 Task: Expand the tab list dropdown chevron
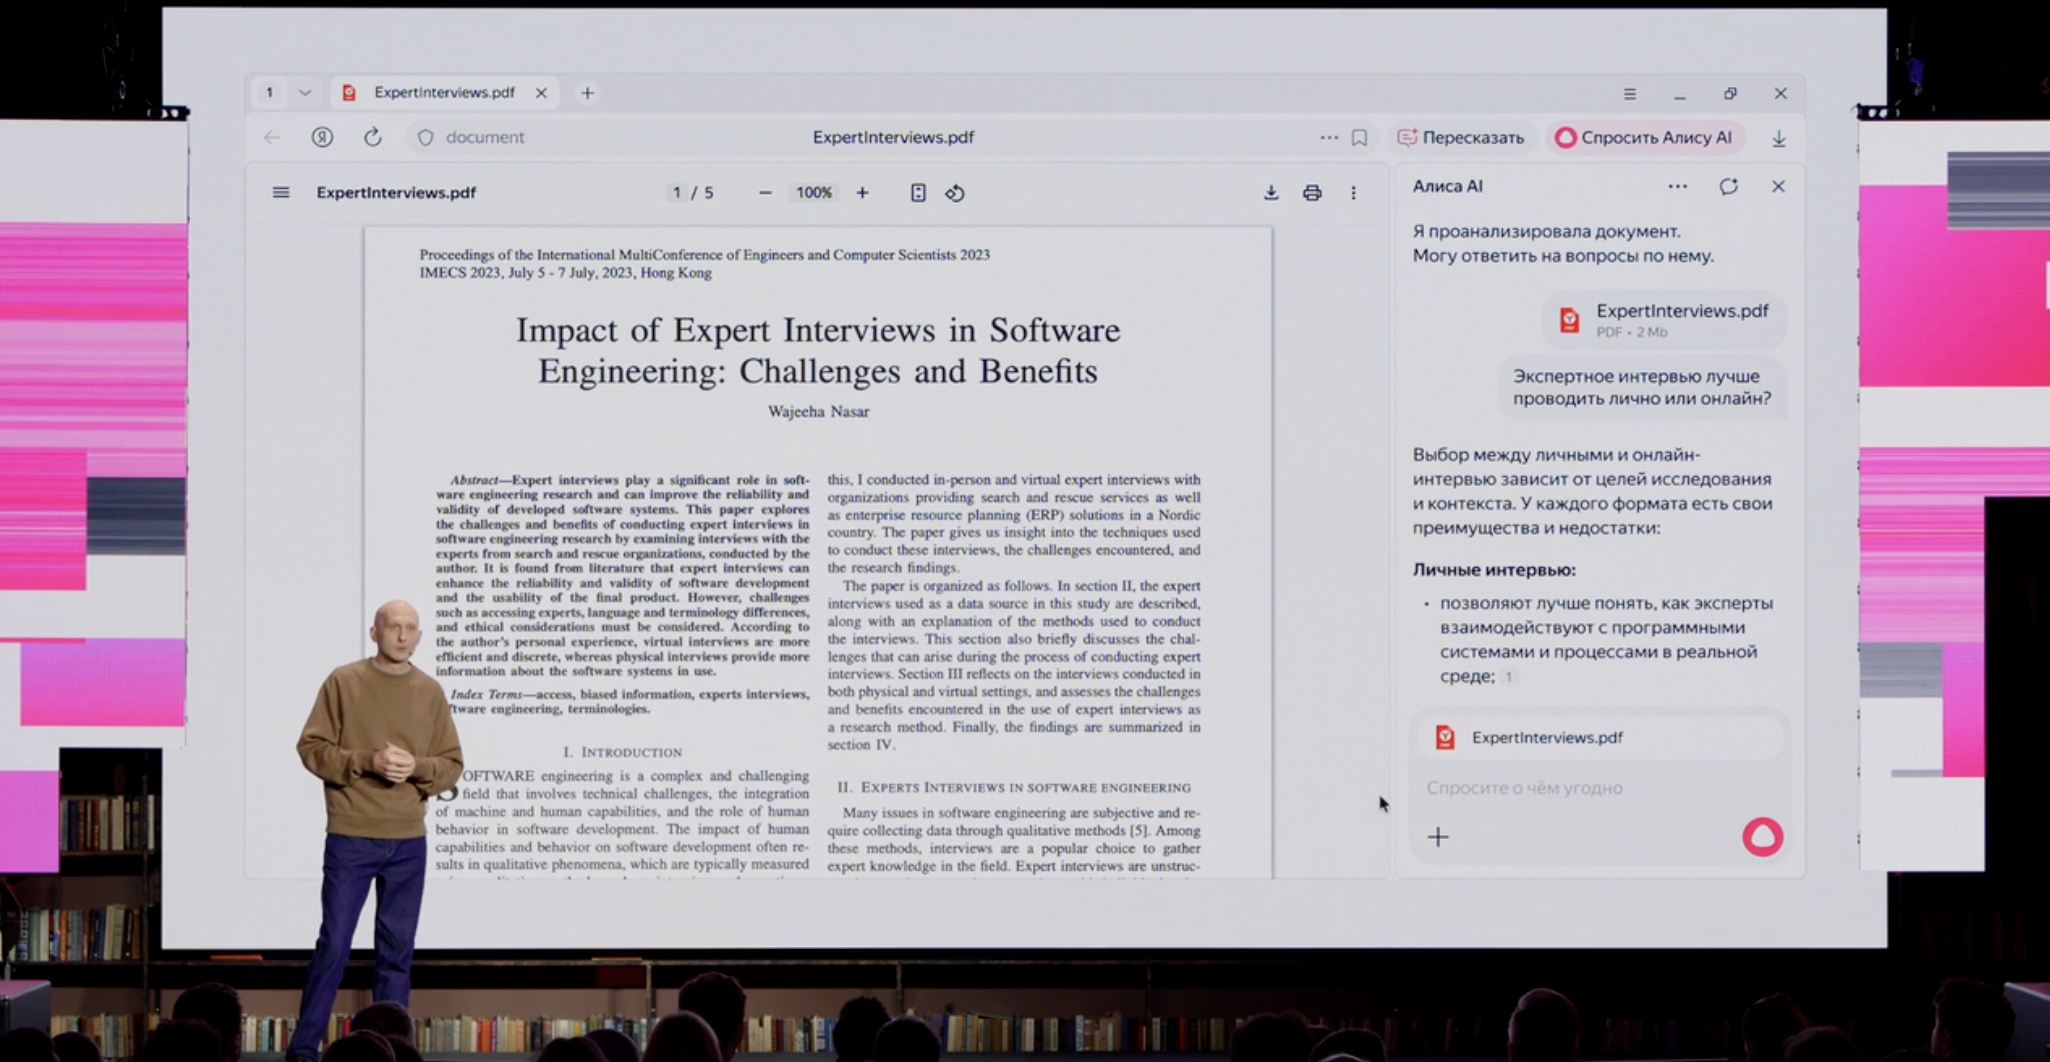point(305,93)
